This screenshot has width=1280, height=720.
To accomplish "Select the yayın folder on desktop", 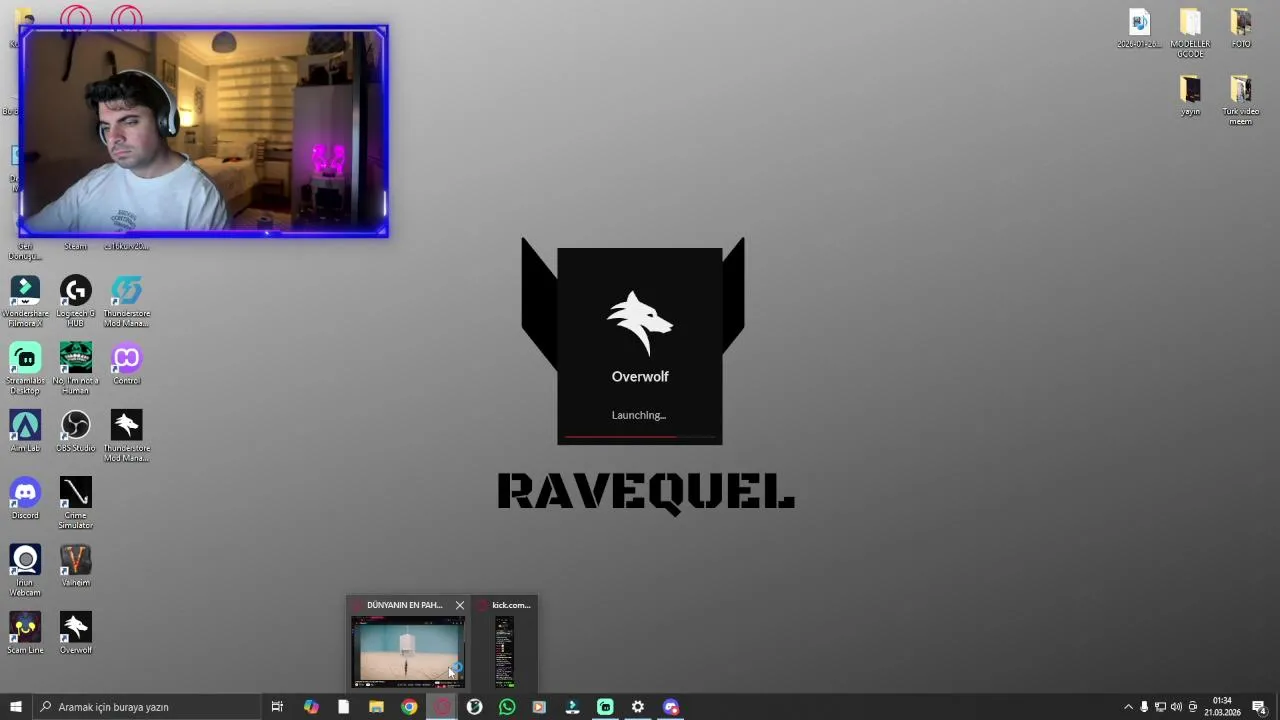I will (1190, 95).
